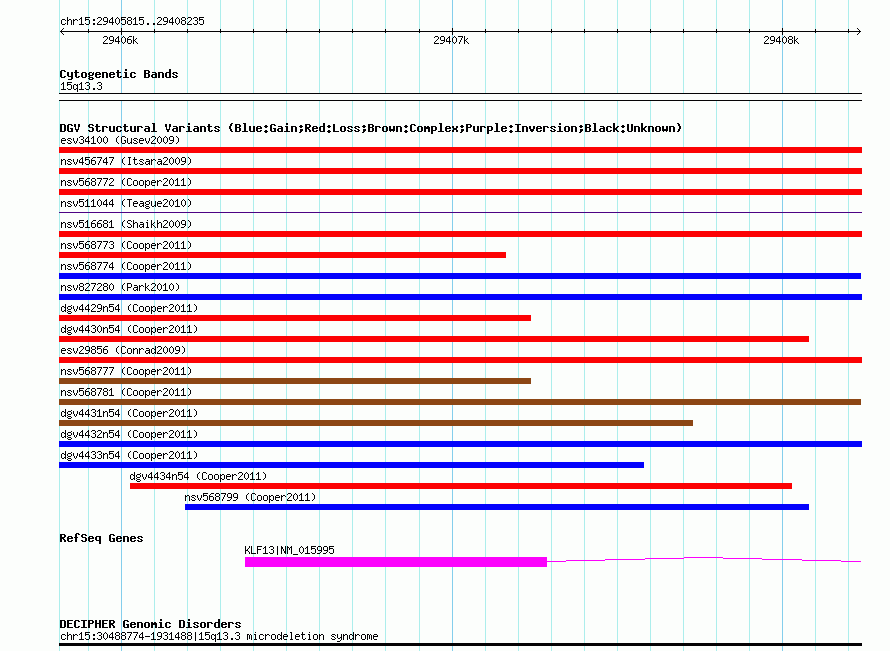Click the dgv4434n54 (Cooper2011) label

click(198, 476)
